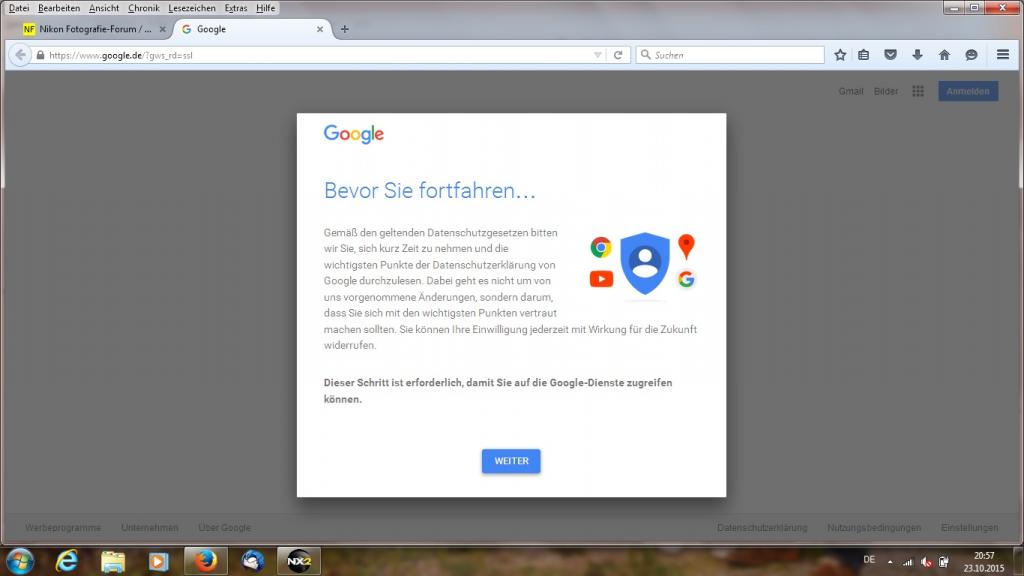Go back with the back arrow button
Viewport: 1024px width, 576px height.
tap(20, 55)
